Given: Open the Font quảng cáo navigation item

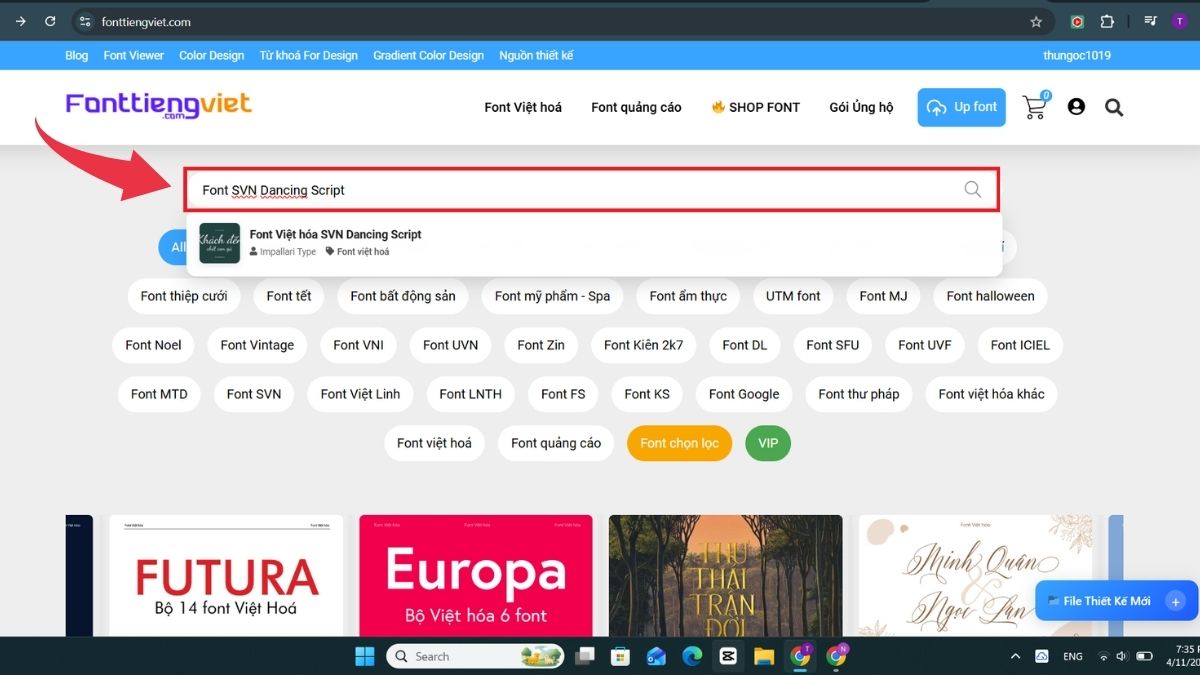Looking at the screenshot, I should pyautogui.click(x=636, y=107).
